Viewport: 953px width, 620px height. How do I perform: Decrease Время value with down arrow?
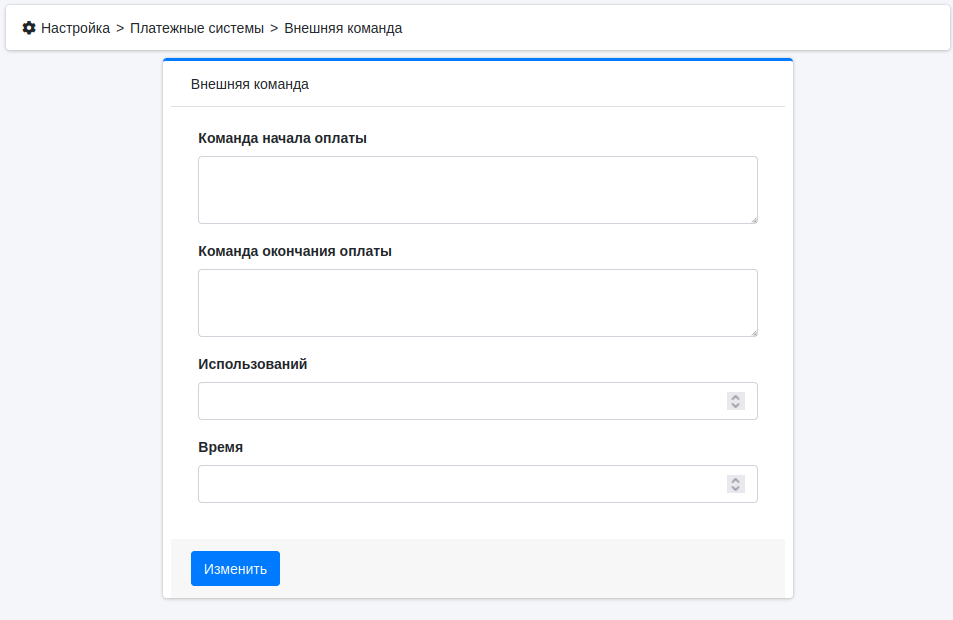point(736,488)
